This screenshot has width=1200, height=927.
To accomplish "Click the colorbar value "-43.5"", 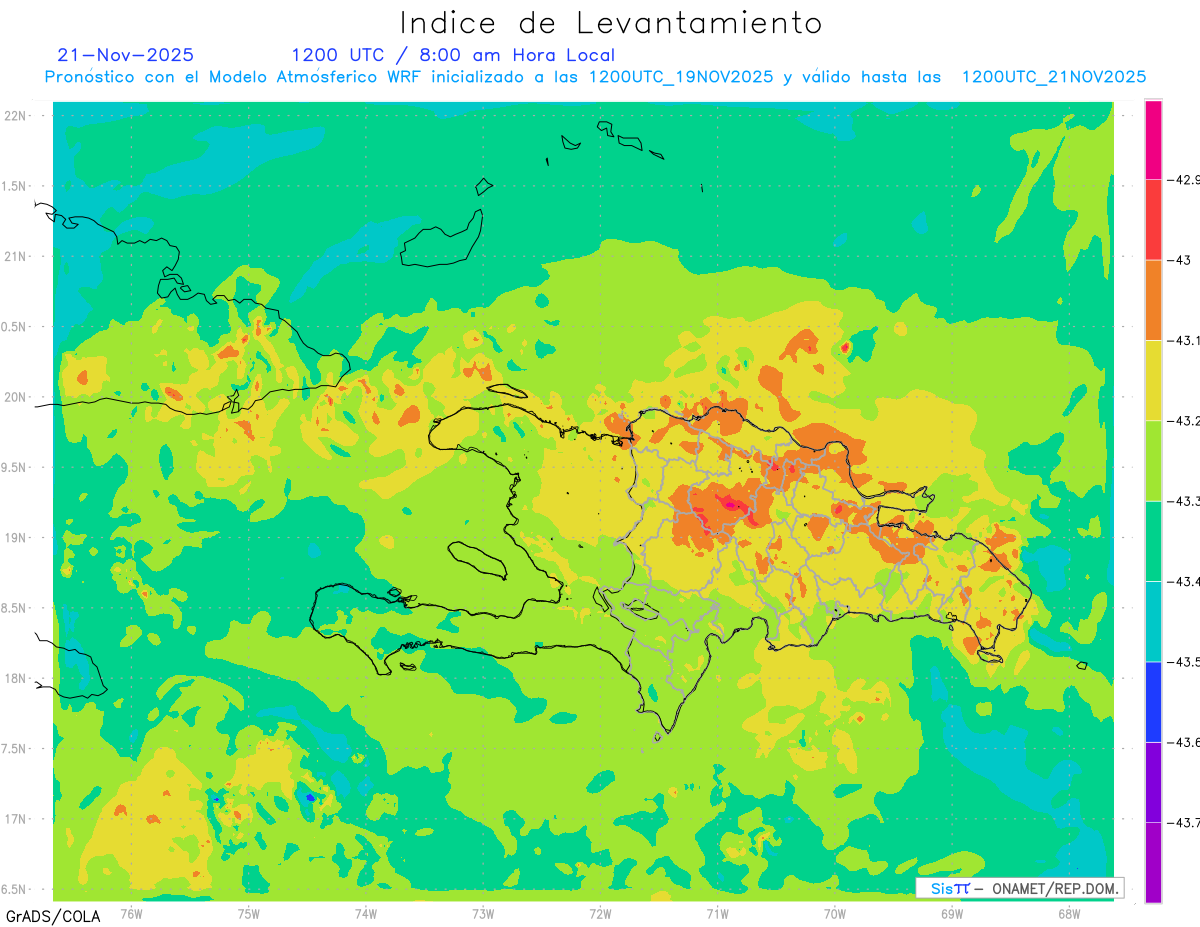I will [x=1185, y=662].
